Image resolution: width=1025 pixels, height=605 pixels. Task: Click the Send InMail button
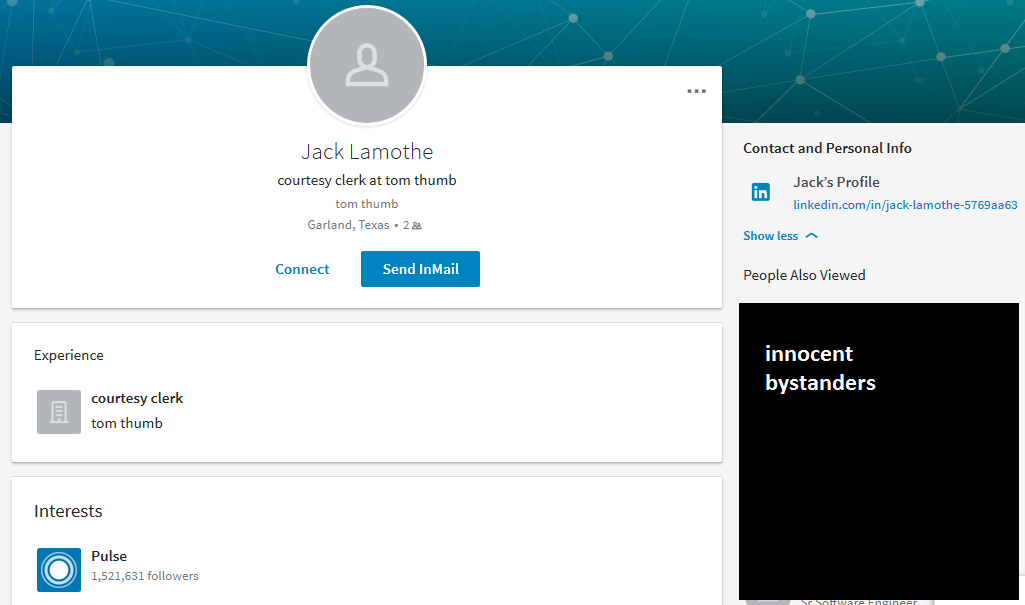click(x=420, y=269)
